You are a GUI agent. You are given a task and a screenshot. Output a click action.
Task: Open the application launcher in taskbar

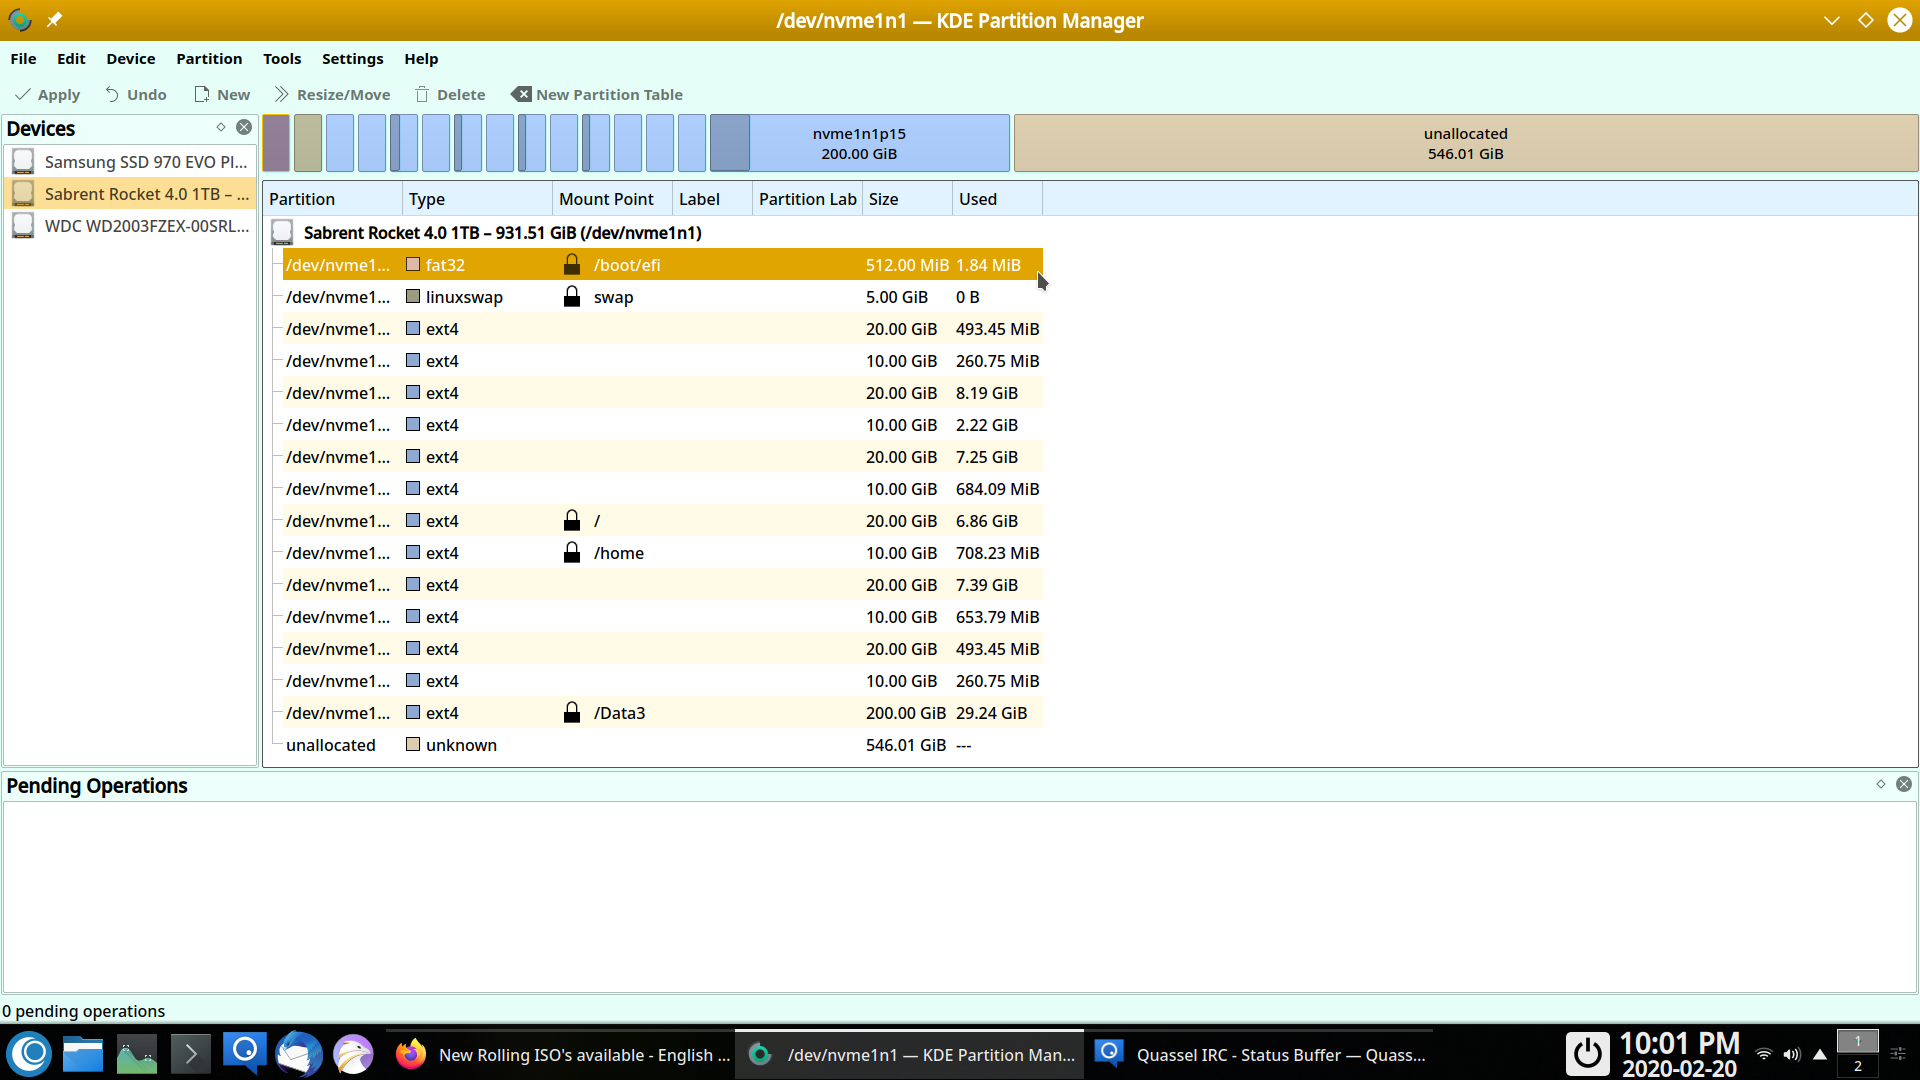[x=30, y=1053]
